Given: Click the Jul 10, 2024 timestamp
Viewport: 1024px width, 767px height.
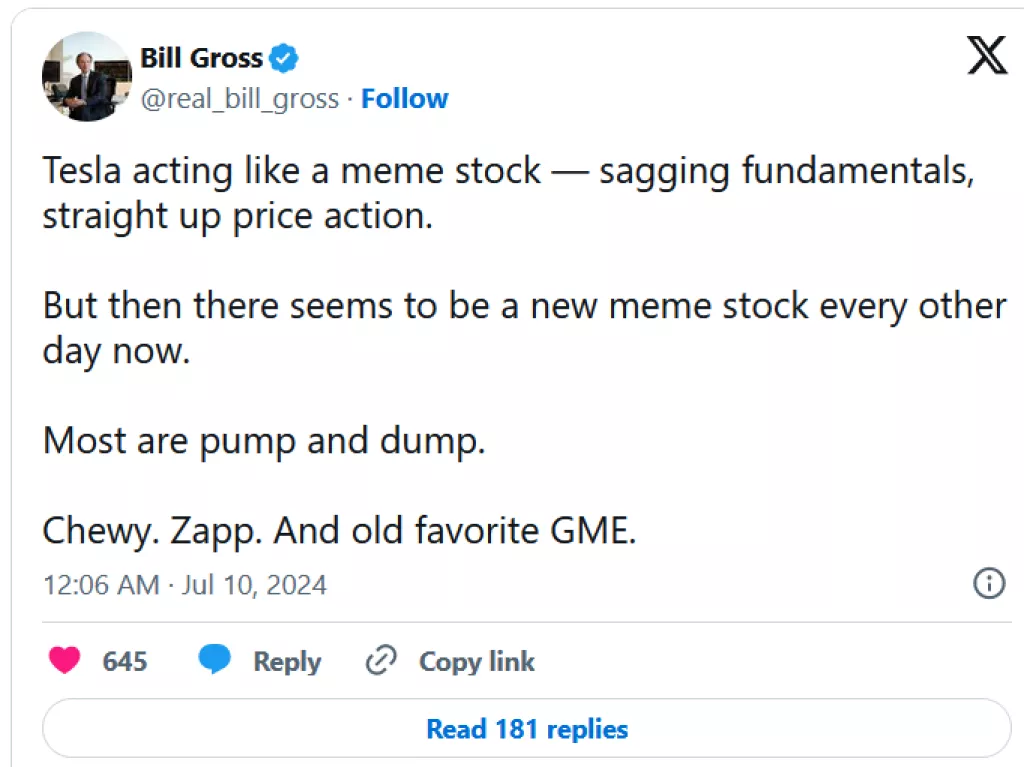Looking at the screenshot, I should [x=253, y=585].
